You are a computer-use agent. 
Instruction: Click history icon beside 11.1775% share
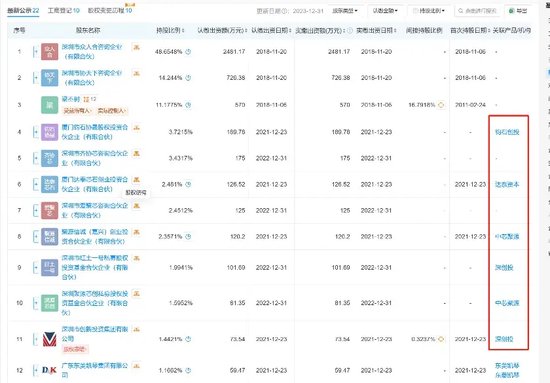(x=188, y=105)
